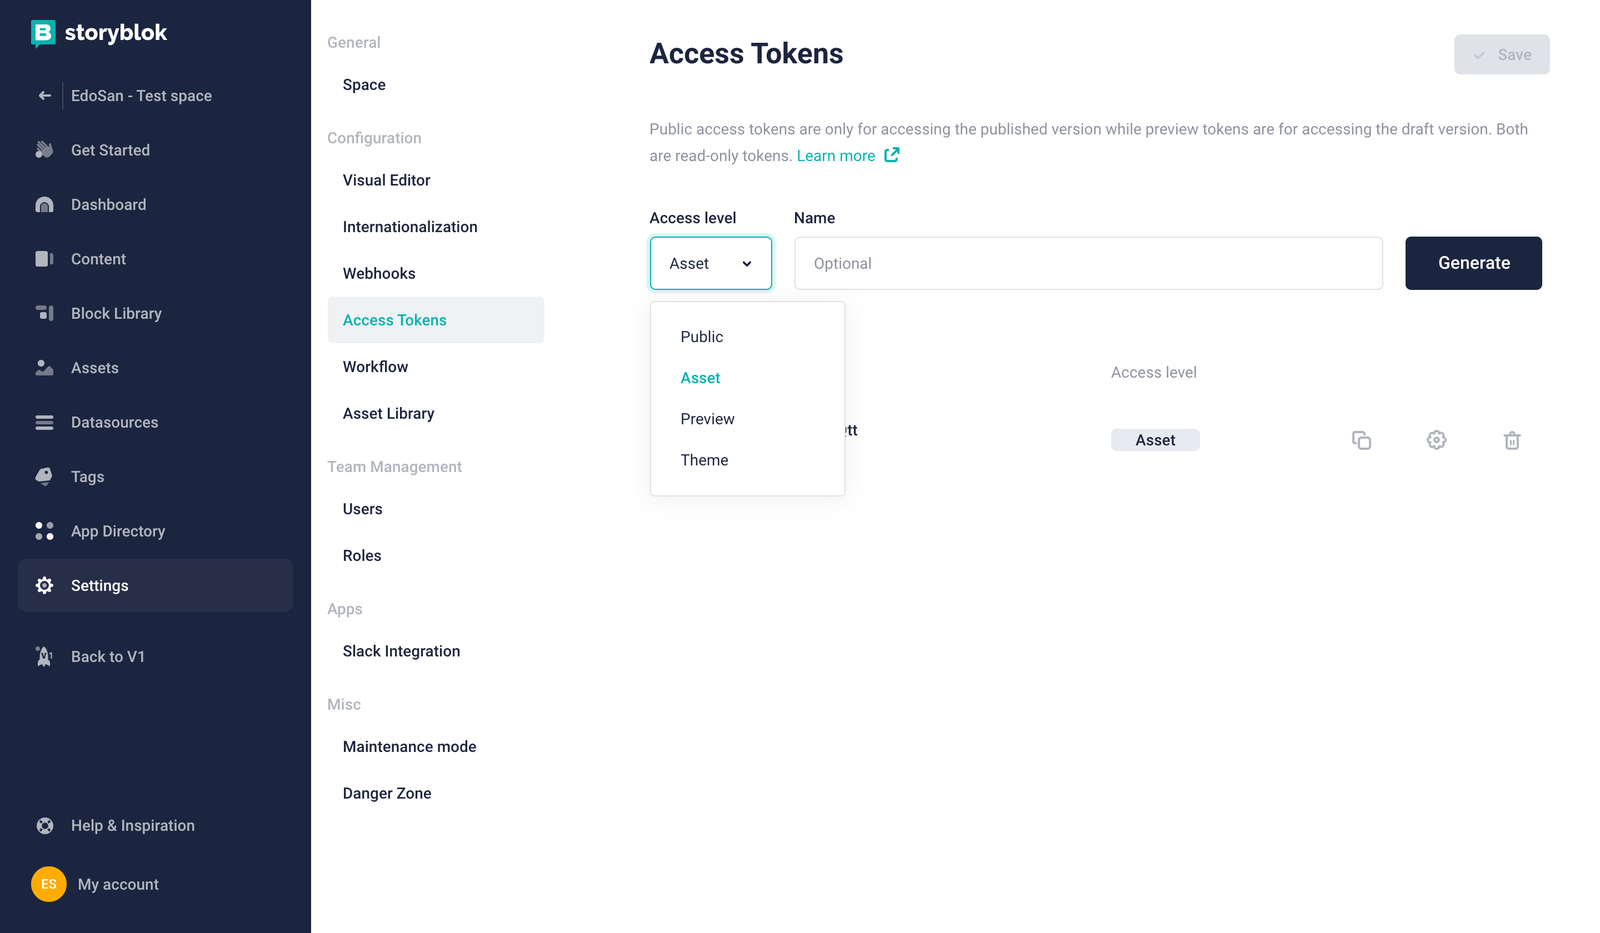This screenshot has width=1600, height=933.
Task: Go to Dashboard label in sidebar
Action: [108, 205]
